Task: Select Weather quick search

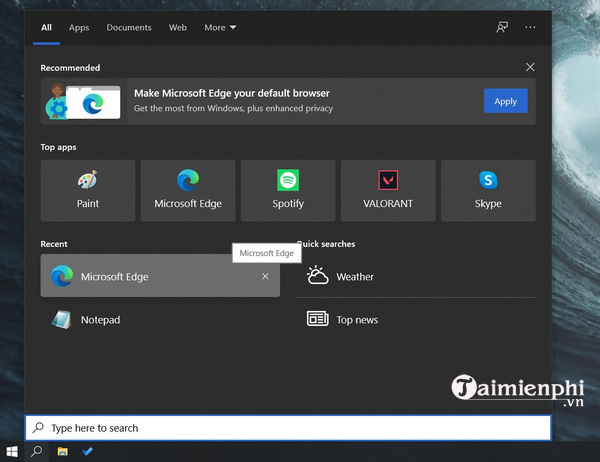Action: (416, 276)
